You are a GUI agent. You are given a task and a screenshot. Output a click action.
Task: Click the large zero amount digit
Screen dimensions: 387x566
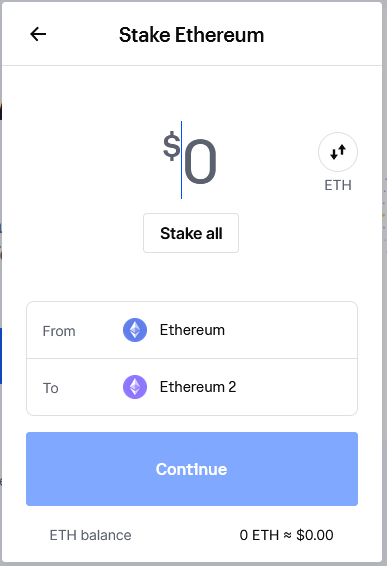(200, 161)
